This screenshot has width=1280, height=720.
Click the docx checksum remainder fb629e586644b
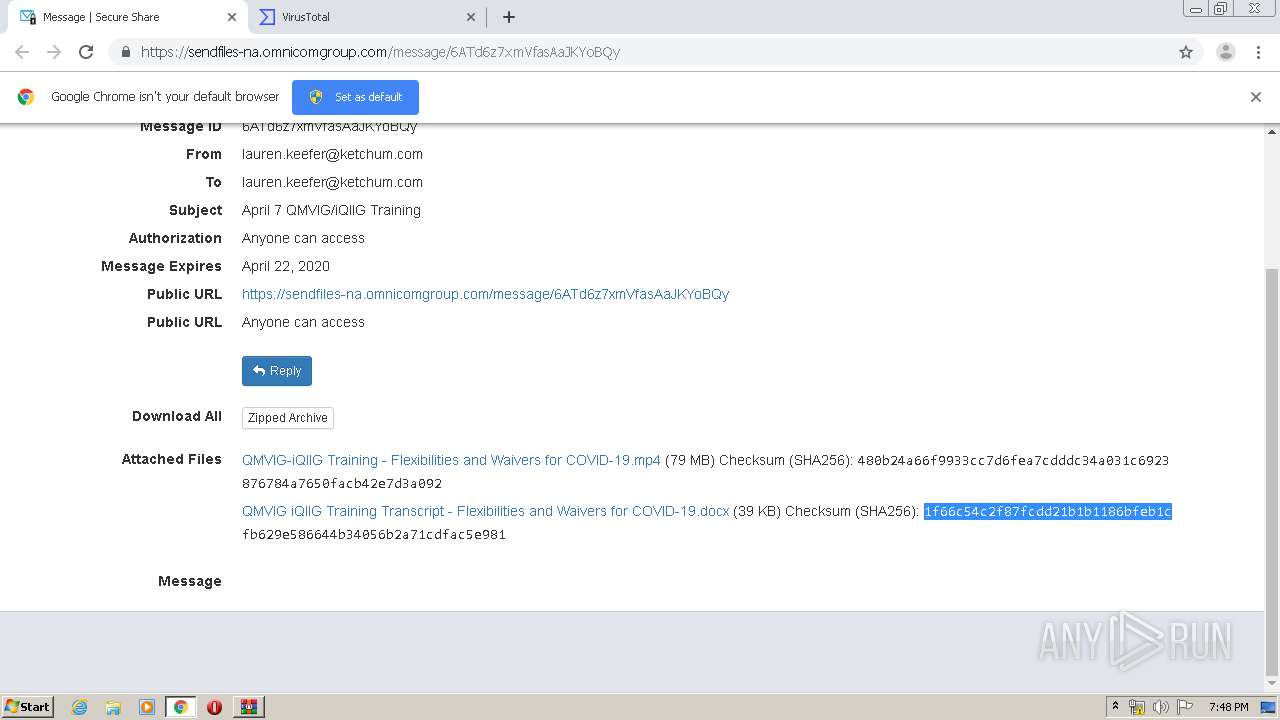pos(374,535)
